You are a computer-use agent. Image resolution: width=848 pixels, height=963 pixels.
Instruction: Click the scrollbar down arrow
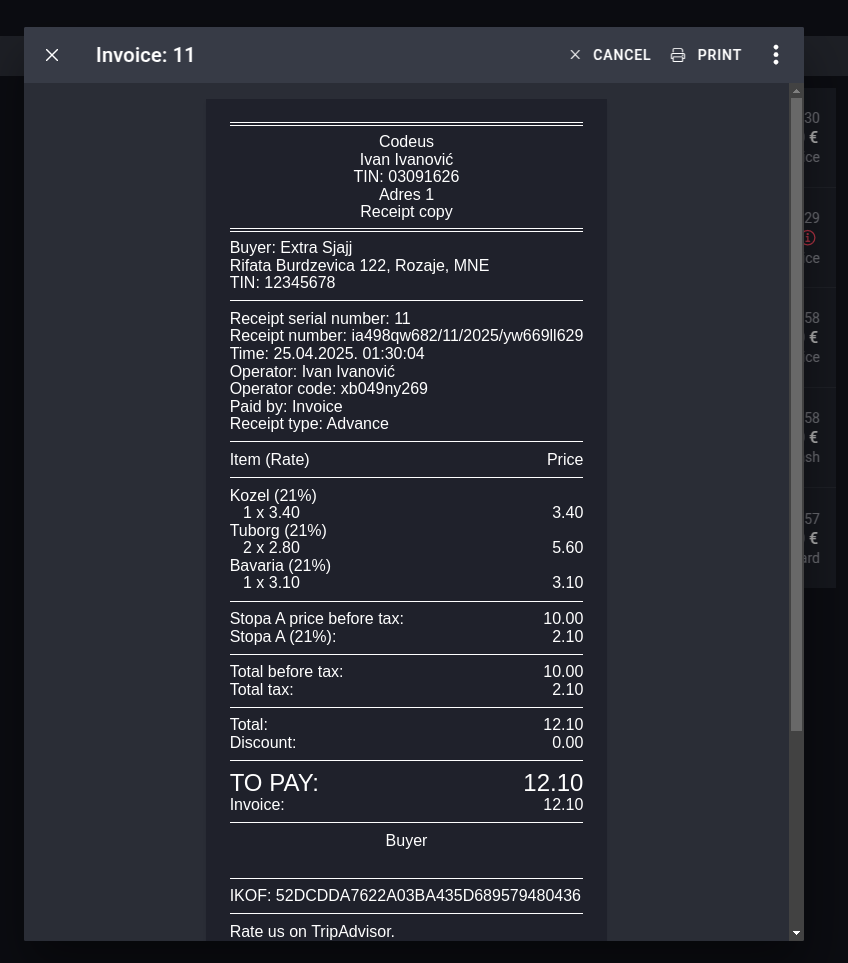[796, 933]
